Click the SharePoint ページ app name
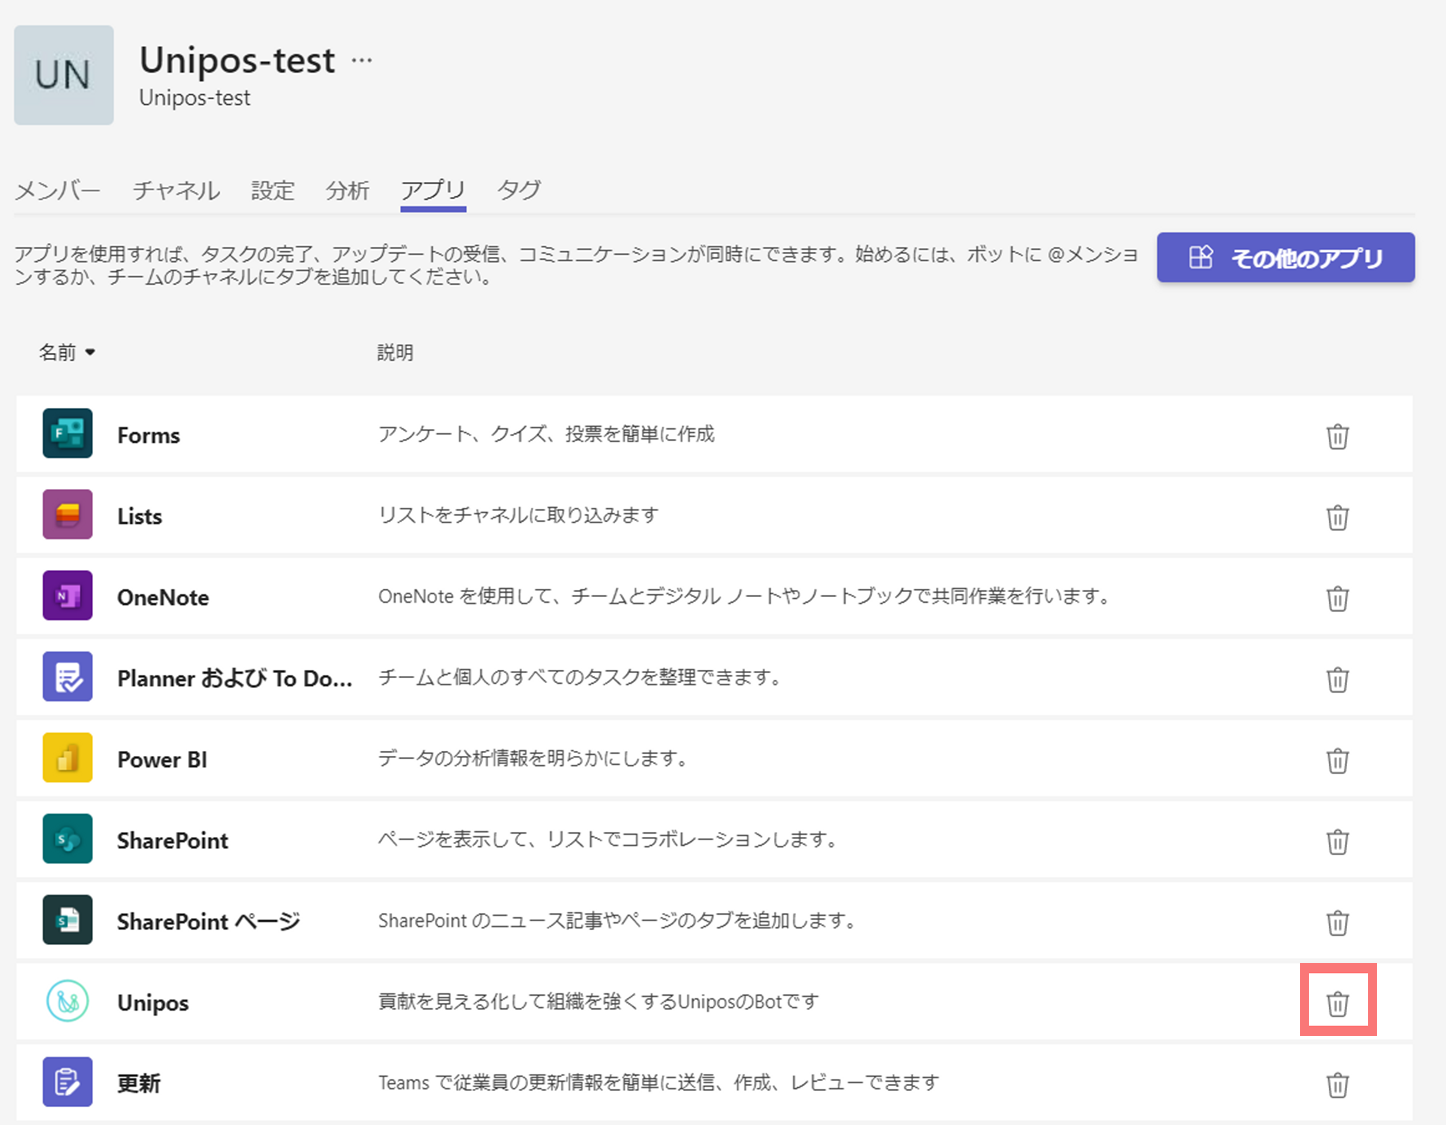Screen dimensions: 1446x1125 coord(208,921)
